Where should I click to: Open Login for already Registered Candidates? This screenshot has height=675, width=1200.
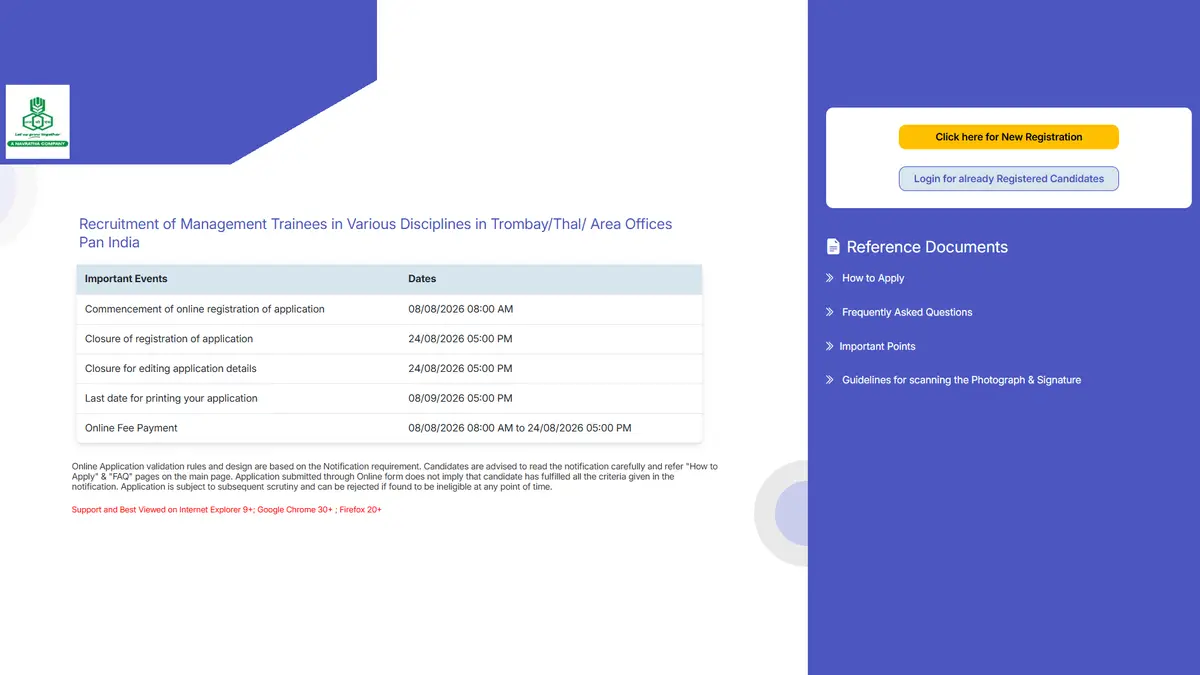pyautogui.click(x=1009, y=179)
